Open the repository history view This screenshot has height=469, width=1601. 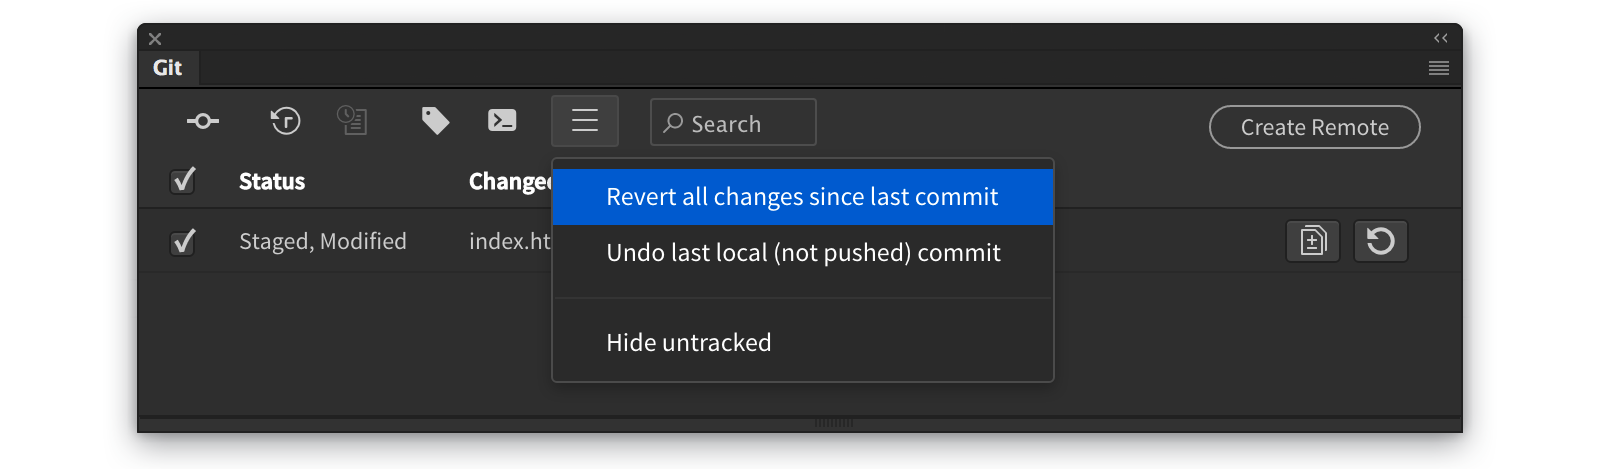(286, 121)
